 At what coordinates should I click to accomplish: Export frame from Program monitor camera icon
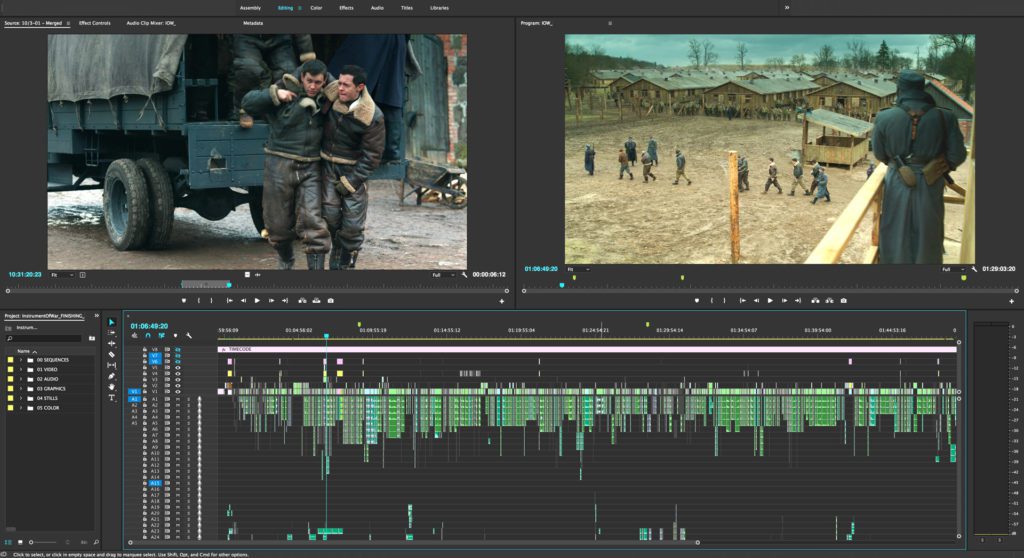coord(844,301)
